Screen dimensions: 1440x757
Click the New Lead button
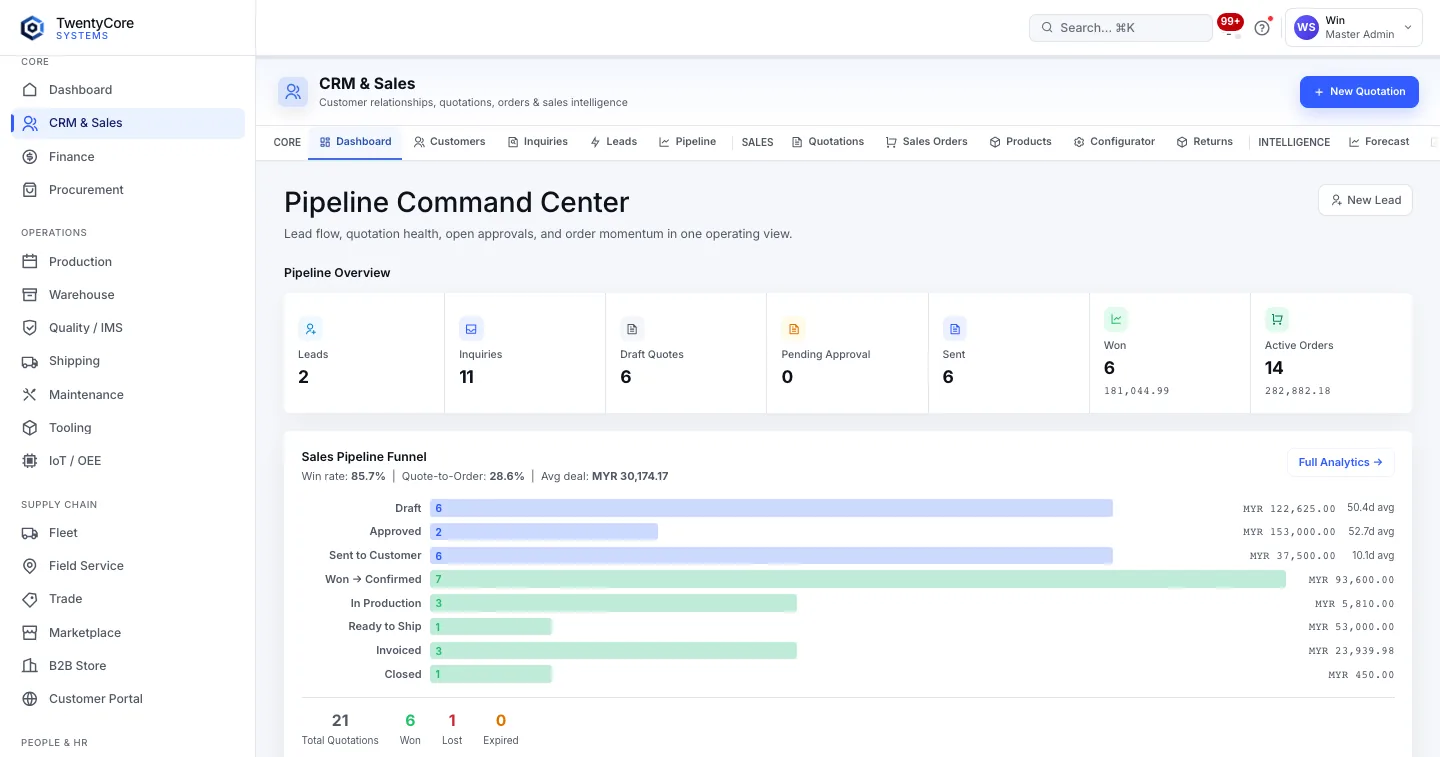tap(1365, 200)
